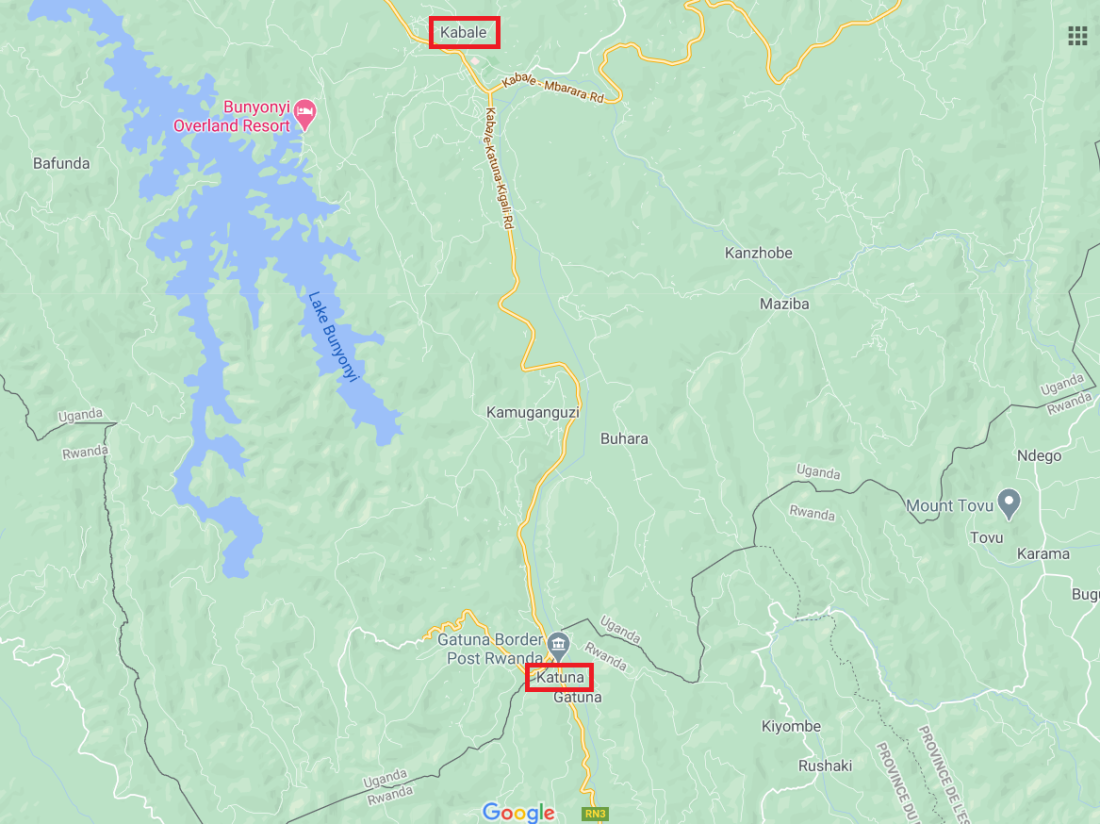Select the Mount Tovu location pin
Image resolution: width=1100 pixels, height=824 pixels.
point(1009,504)
